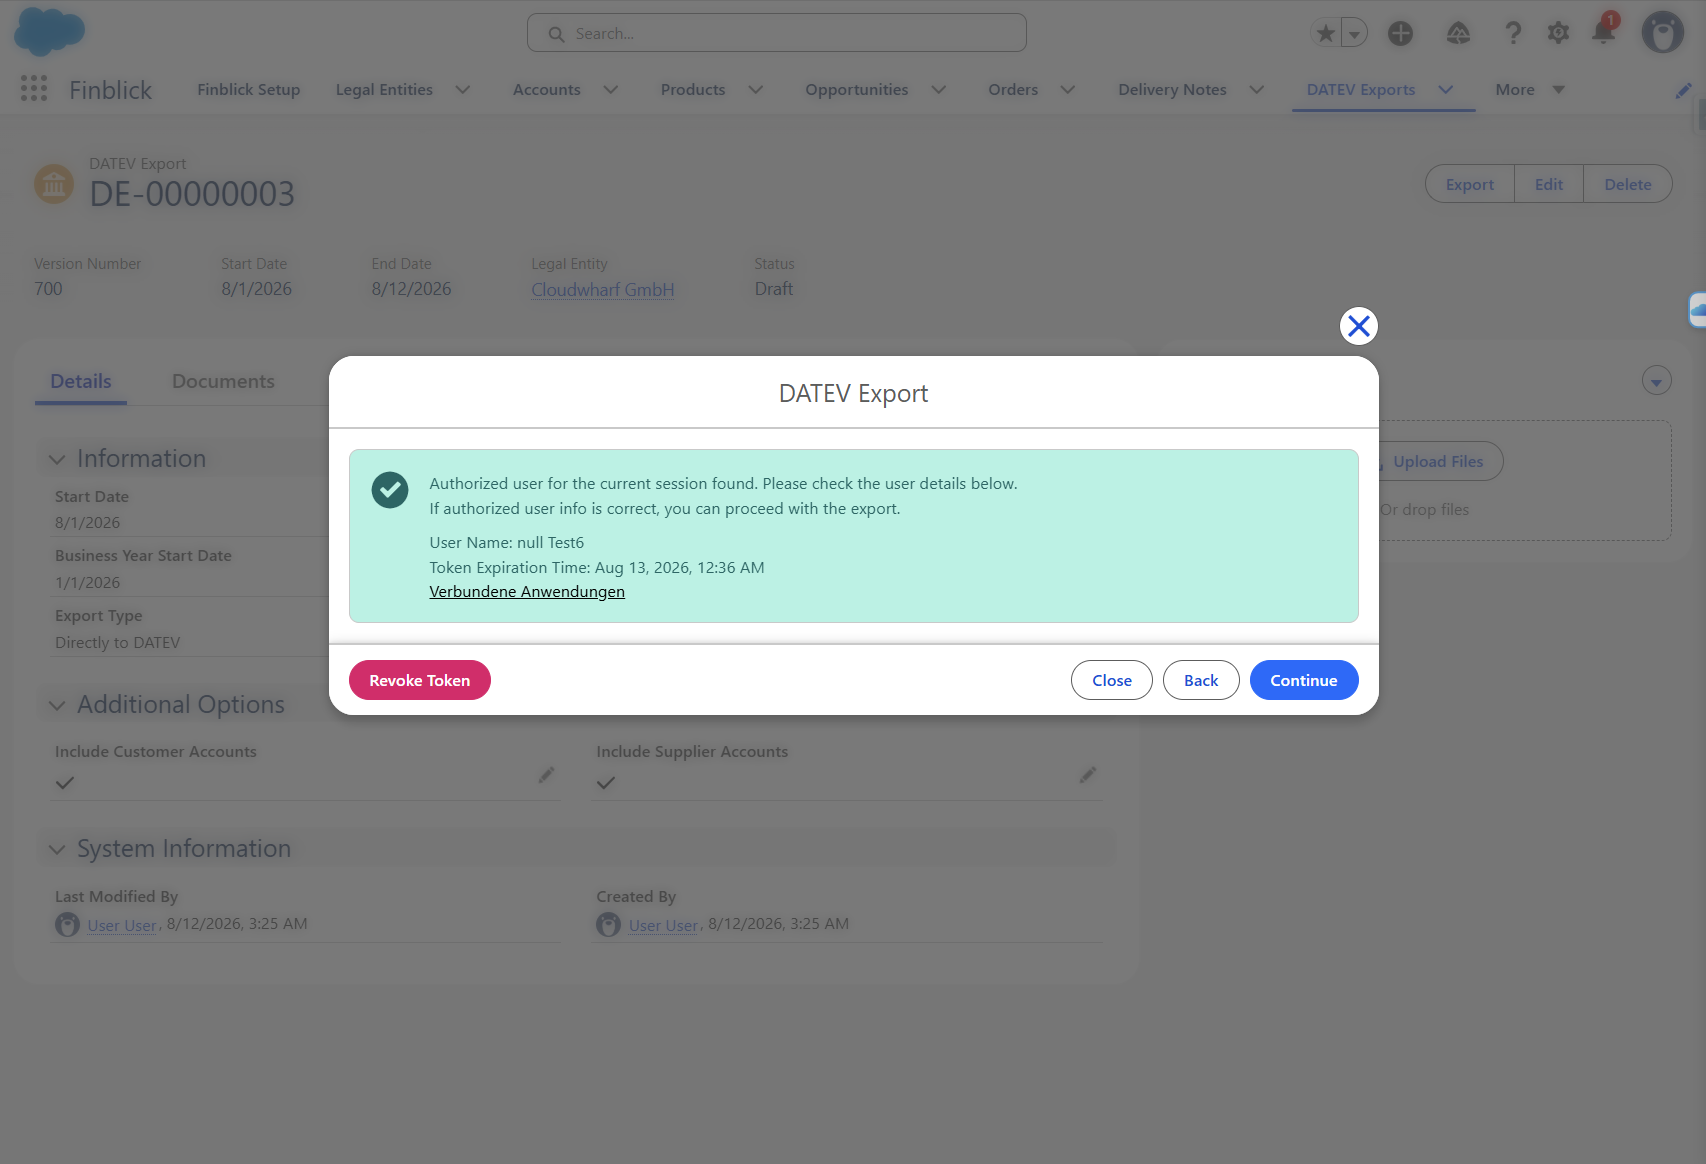
Task: Click the search magnifier icon
Action: click(x=556, y=34)
